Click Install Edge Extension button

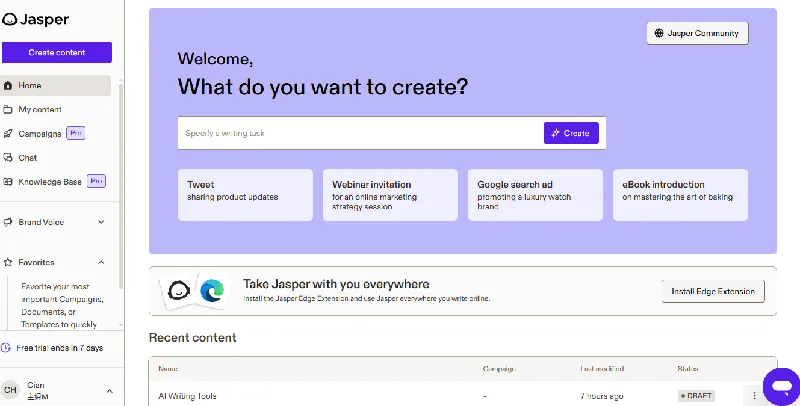pos(713,291)
